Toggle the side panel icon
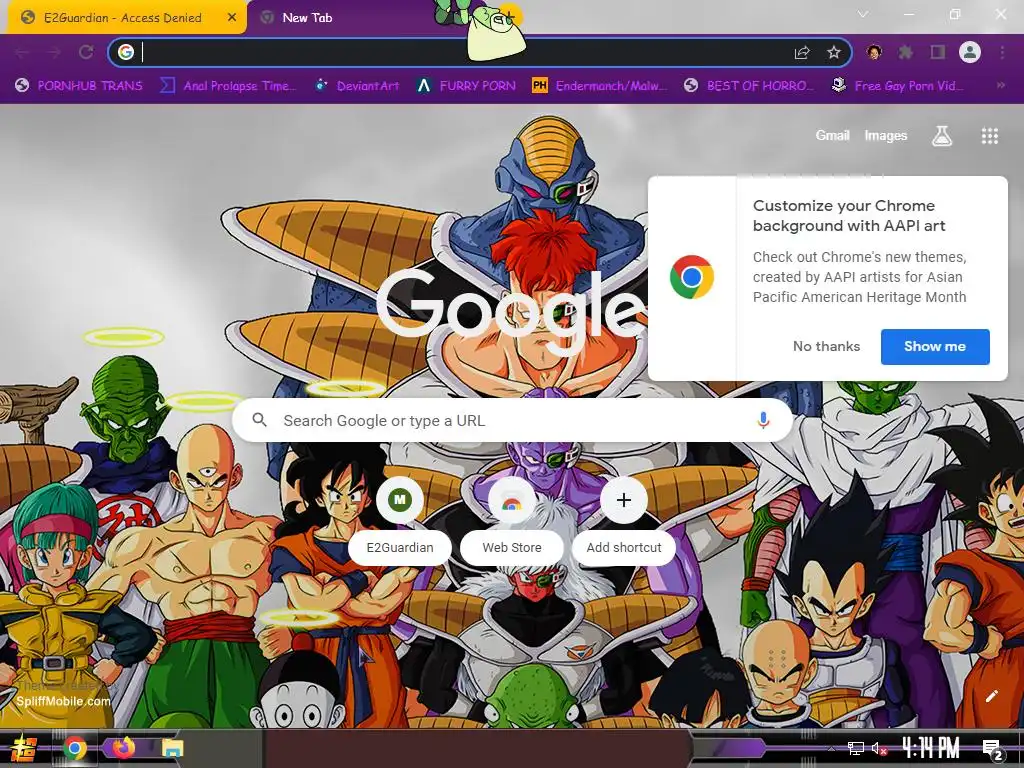This screenshot has height=768, width=1024. coord(938,52)
